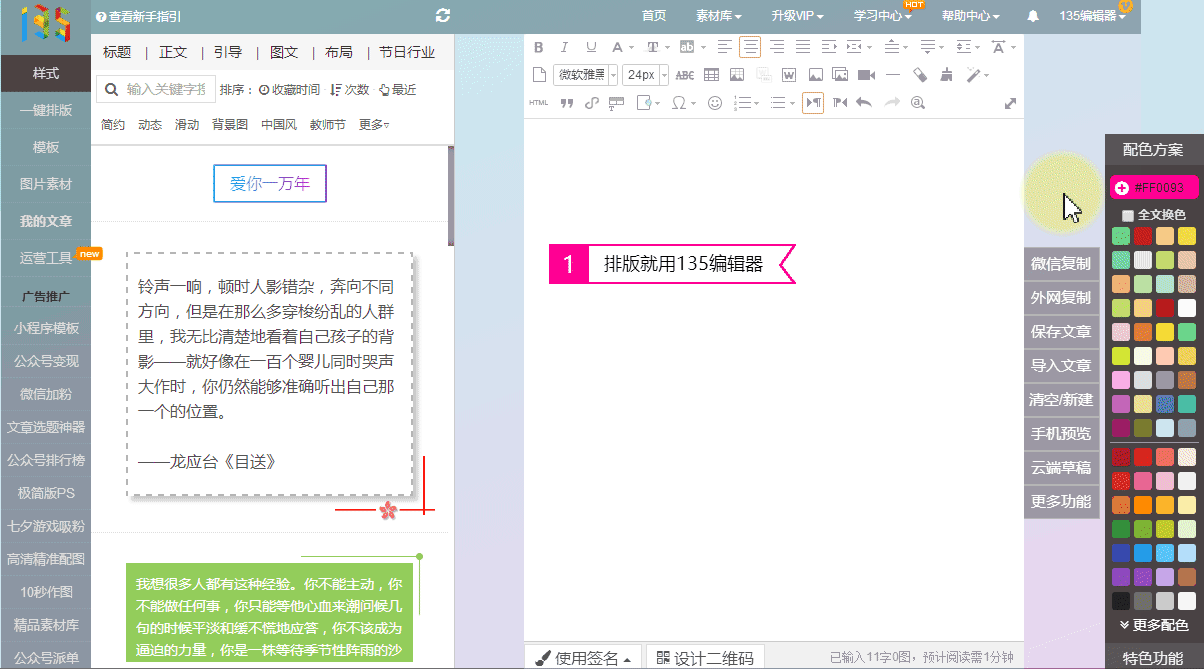The image size is (1204, 669).
Task: Toggle left-to-right text direction
Action: click(813, 102)
